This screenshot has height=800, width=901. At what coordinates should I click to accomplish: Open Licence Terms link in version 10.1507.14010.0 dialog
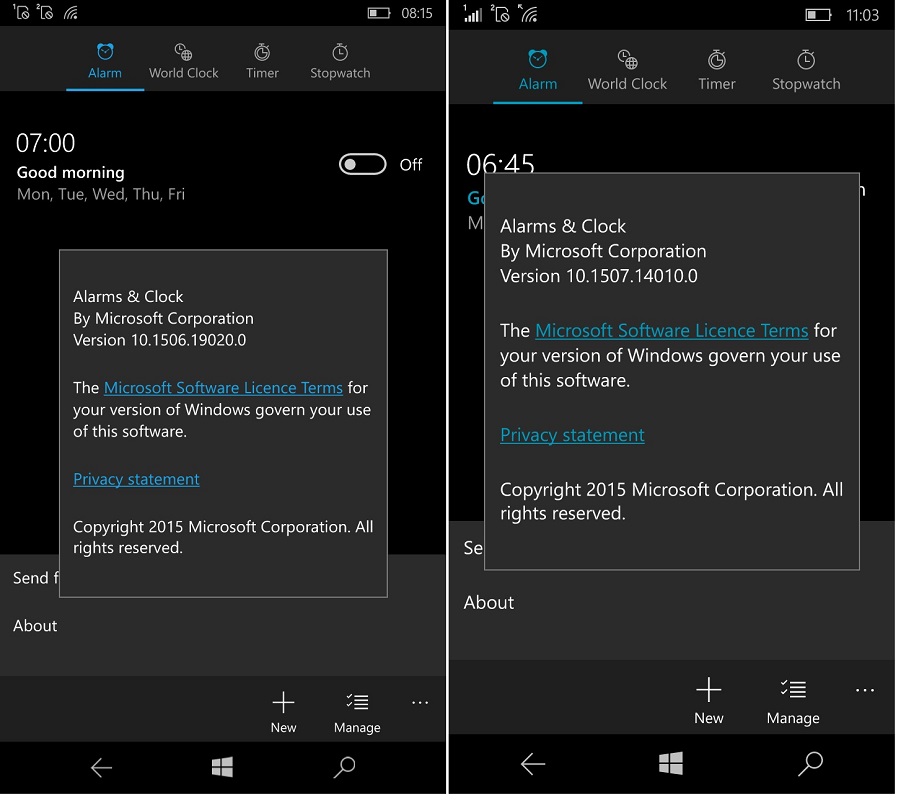click(672, 330)
